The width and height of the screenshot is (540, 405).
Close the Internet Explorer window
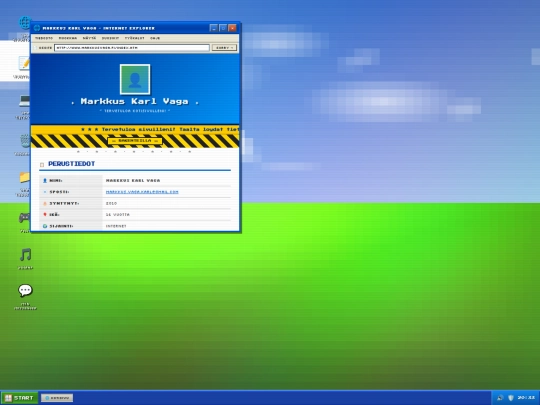pos(232,28)
